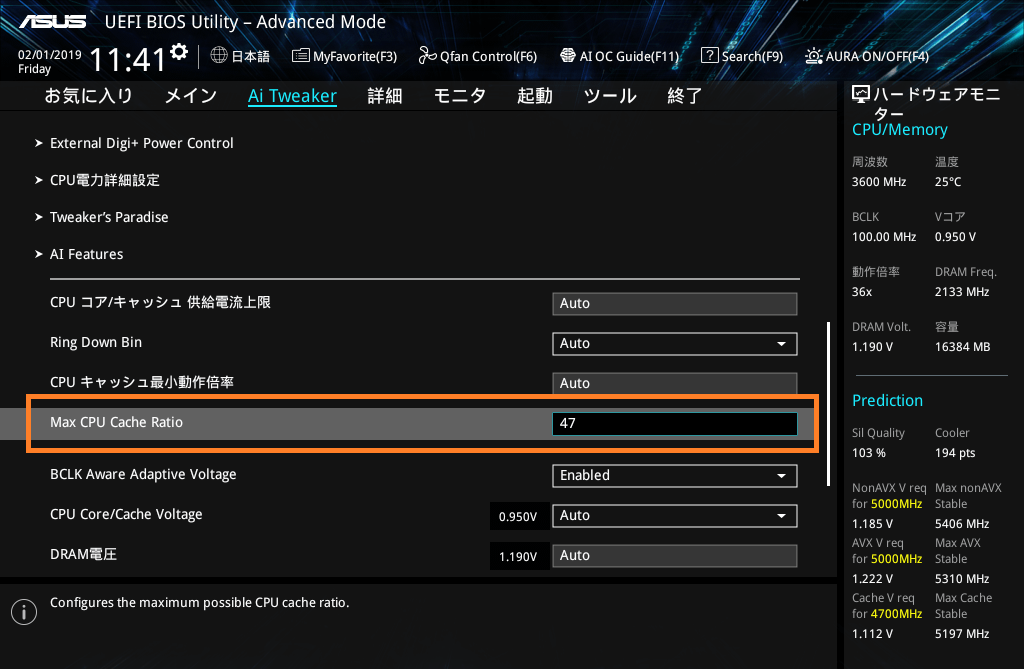Select the Ai Tweaker tab
Image resolution: width=1024 pixels, height=669 pixels.
click(x=293, y=96)
